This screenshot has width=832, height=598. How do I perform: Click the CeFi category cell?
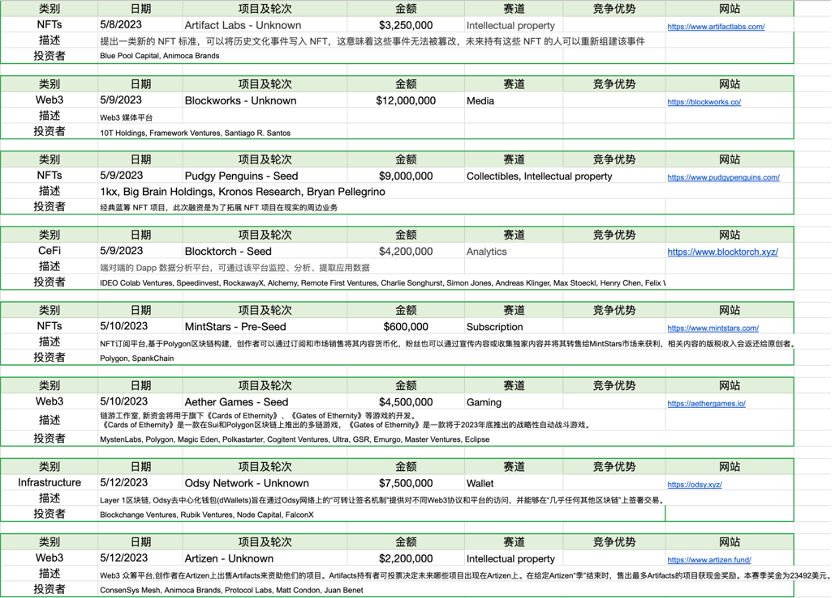49,250
